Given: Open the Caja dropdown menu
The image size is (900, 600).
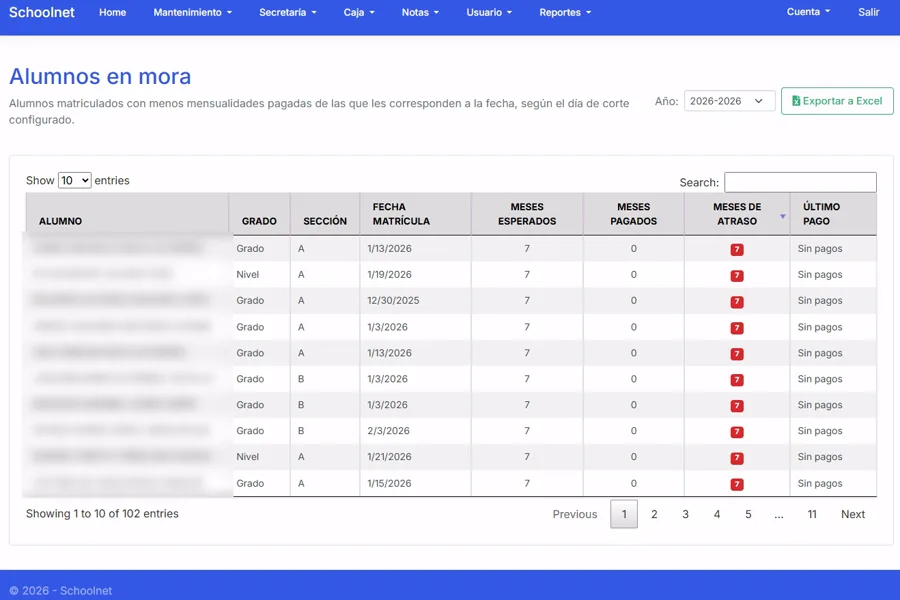Looking at the screenshot, I should click(359, 12).
